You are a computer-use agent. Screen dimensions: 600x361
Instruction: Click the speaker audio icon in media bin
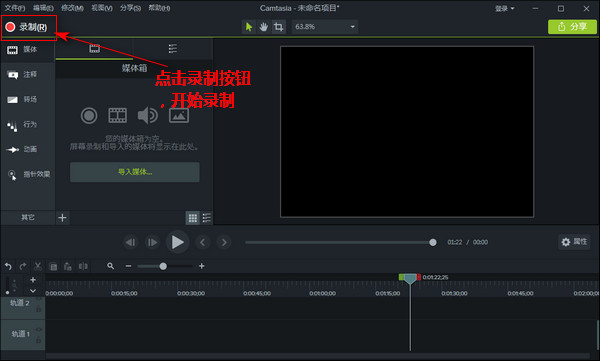click(147, 116)
